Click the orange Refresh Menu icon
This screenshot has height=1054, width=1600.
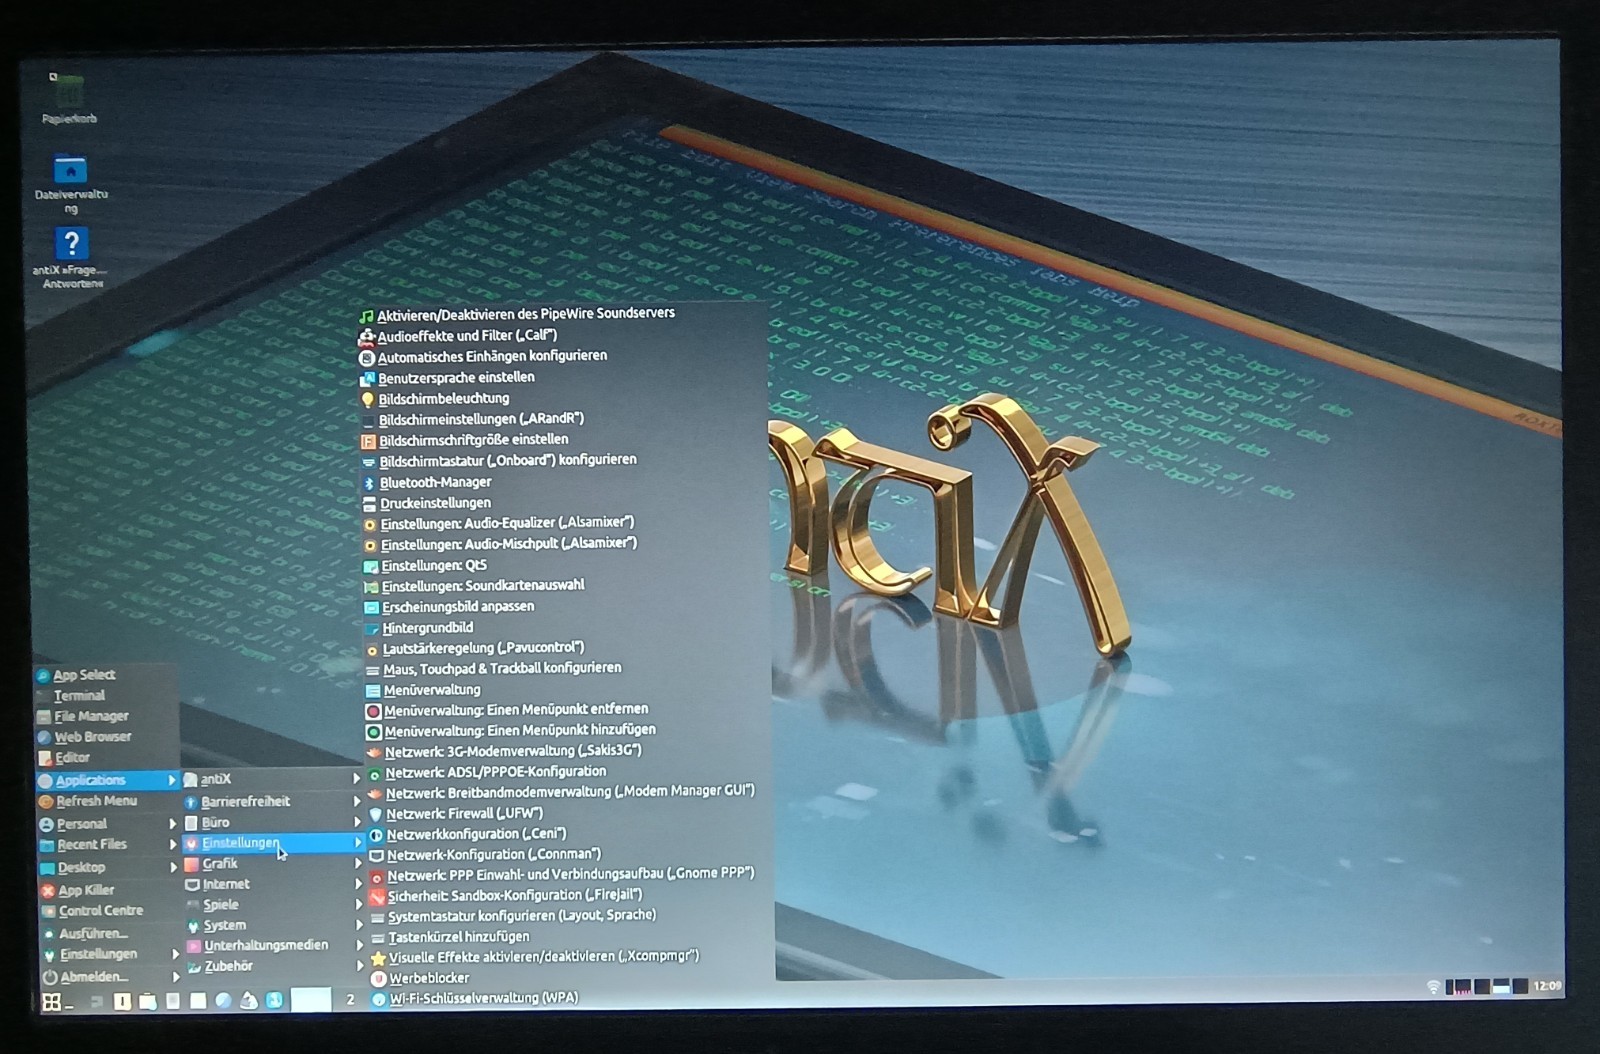point(45,801)
